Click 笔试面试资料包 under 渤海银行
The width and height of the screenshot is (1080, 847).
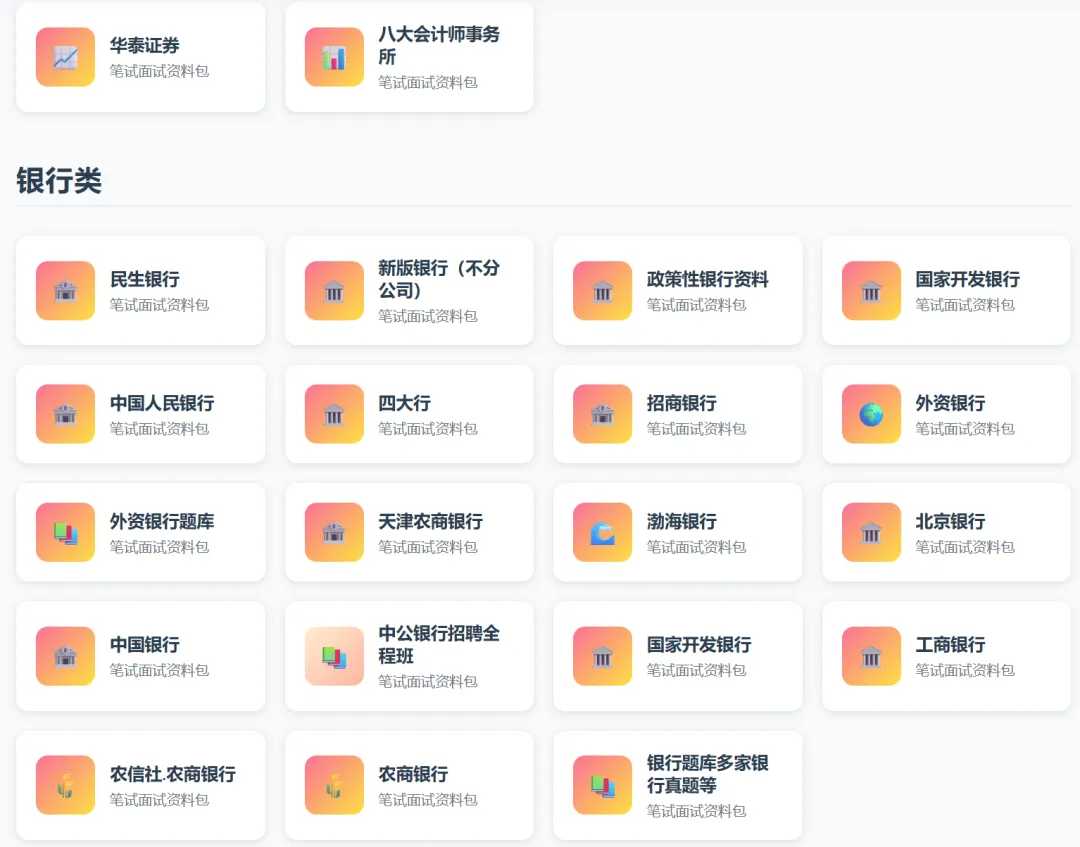696,547
